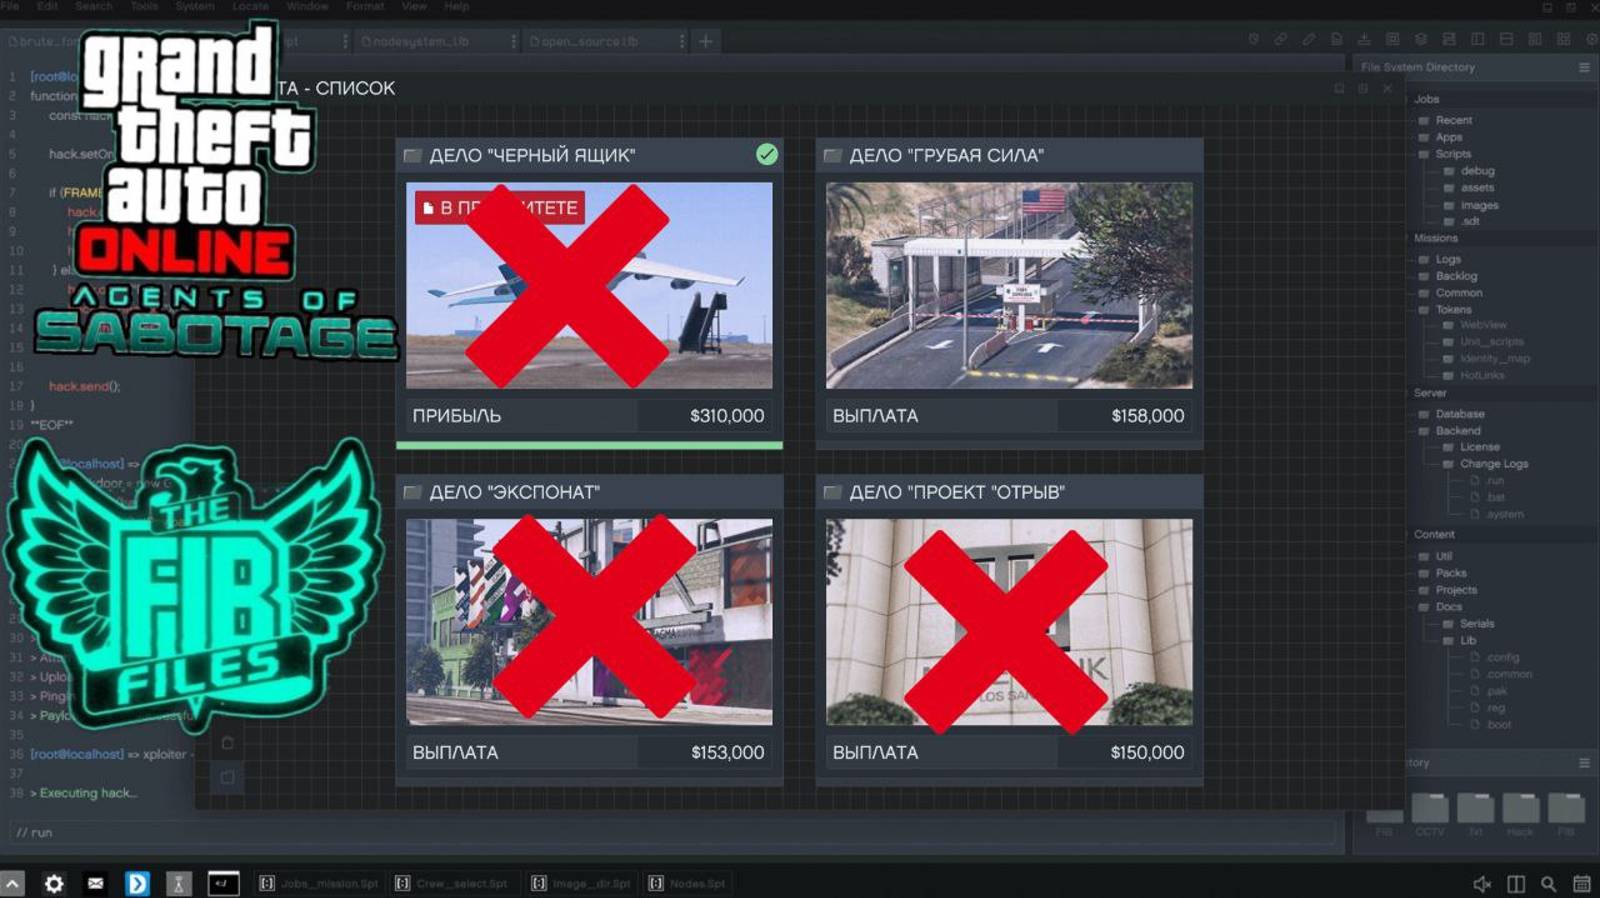
Task: Select the ГРУБАЯ СИЛА checkpoint thumbnail
Action: pos(1009,285)
